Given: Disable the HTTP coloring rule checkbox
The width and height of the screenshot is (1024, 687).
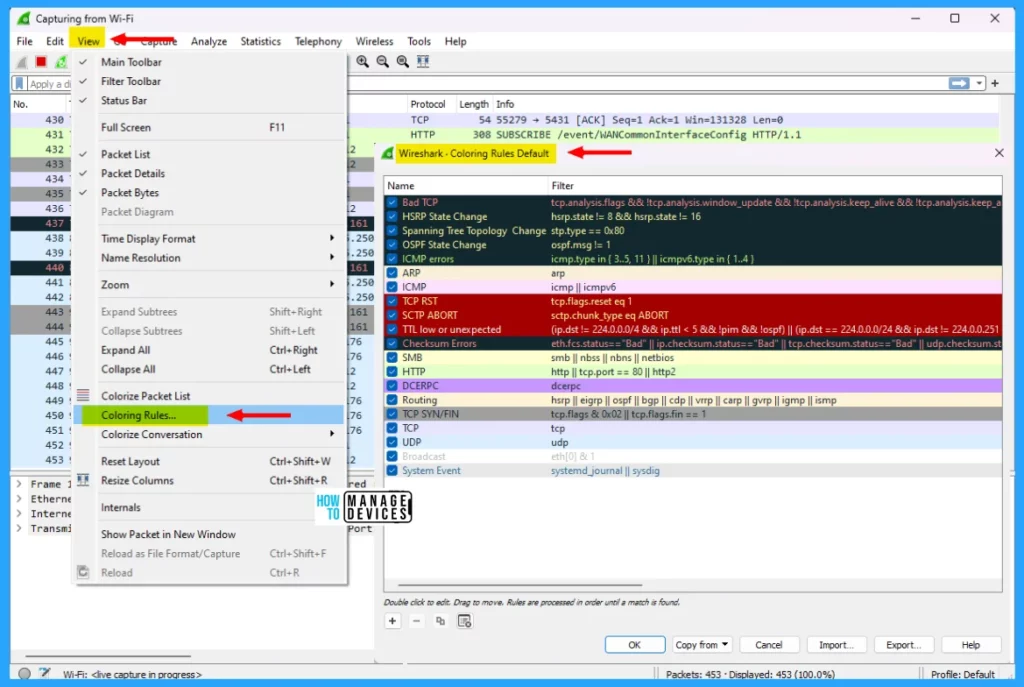Looking at the screenshot, I should [392, 372].
